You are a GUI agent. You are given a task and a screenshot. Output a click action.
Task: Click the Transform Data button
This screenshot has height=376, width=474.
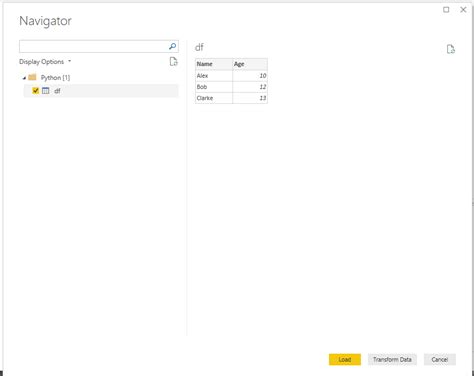pyautogui.click(x=392, y=359)
